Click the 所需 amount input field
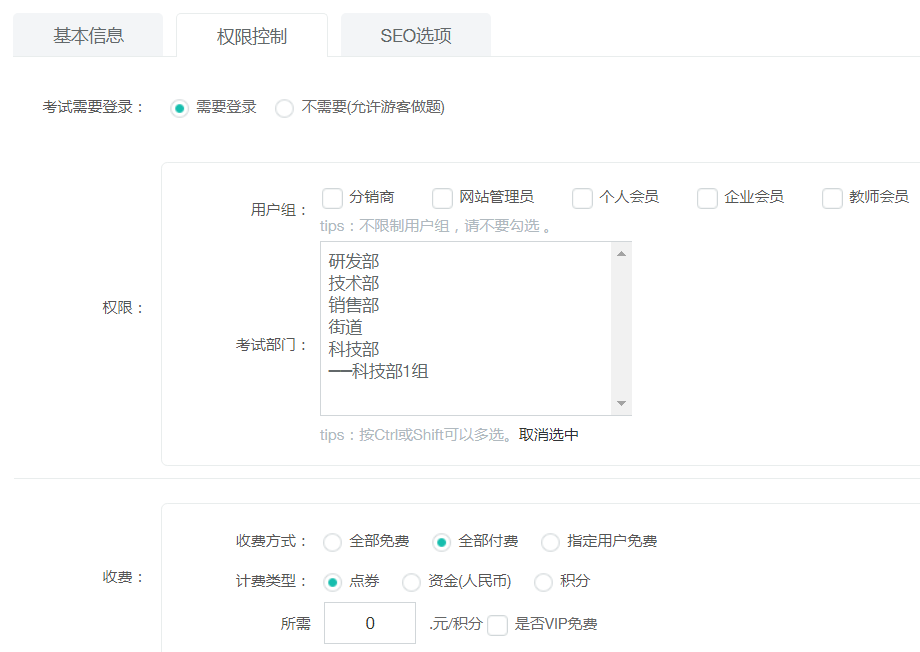 369,623
